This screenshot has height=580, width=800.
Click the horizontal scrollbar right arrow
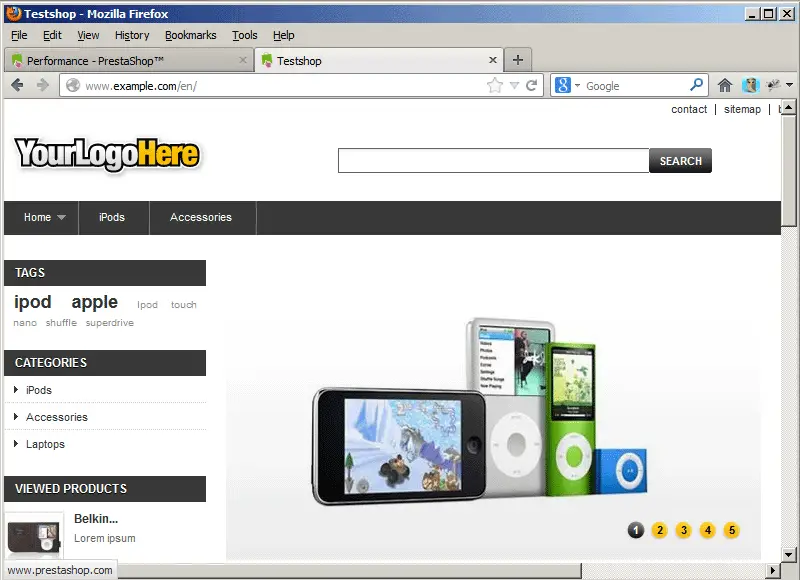(773, 570)
